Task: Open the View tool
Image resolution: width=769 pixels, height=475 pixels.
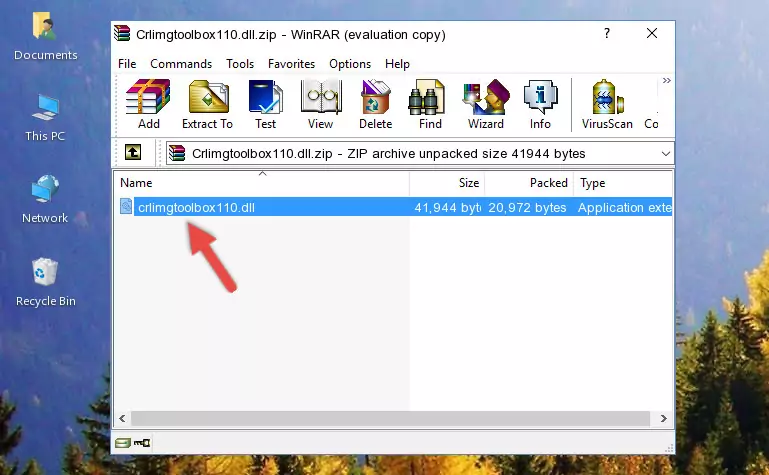Action: [x=321, y=104]
